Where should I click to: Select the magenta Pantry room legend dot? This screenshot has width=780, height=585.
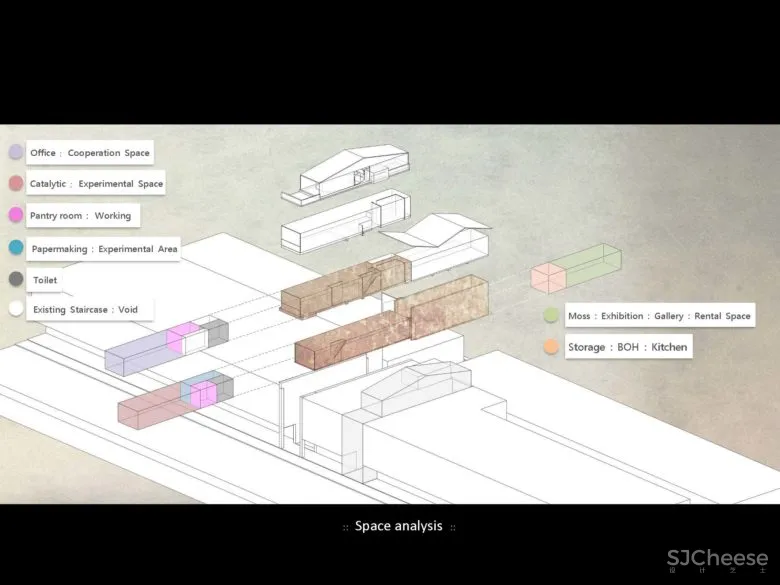[x=16, y=215]
